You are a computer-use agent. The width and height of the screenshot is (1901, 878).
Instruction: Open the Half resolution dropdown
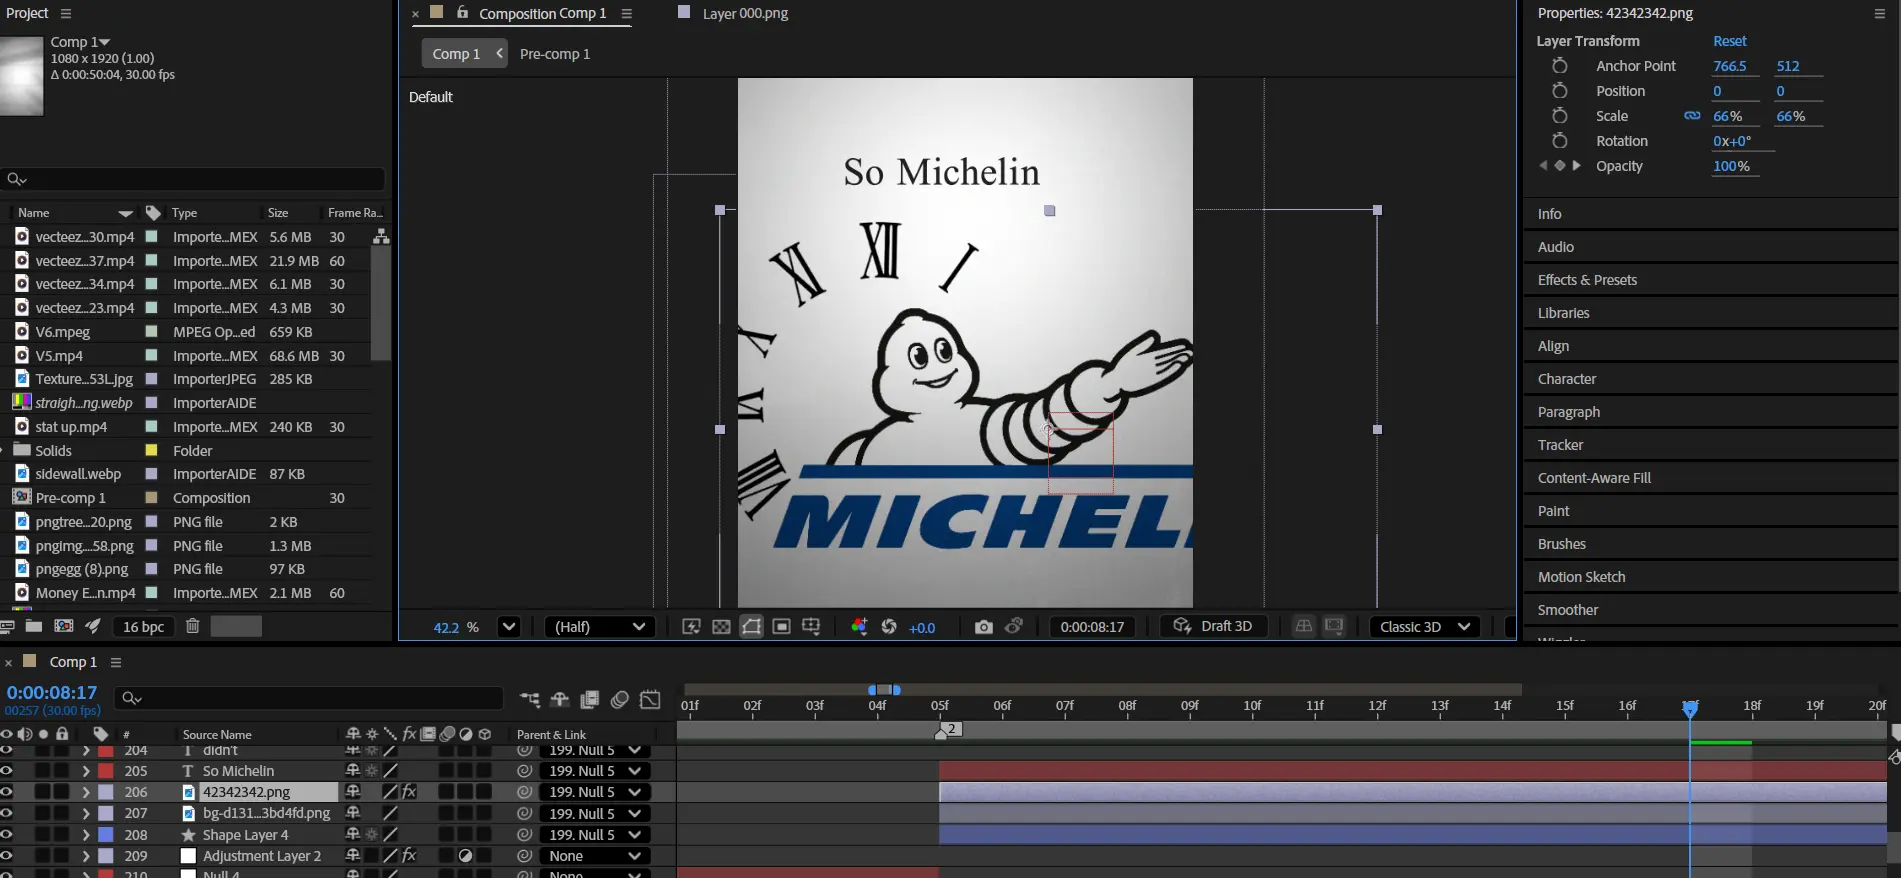pyautogui.click(x=599, y=627)
